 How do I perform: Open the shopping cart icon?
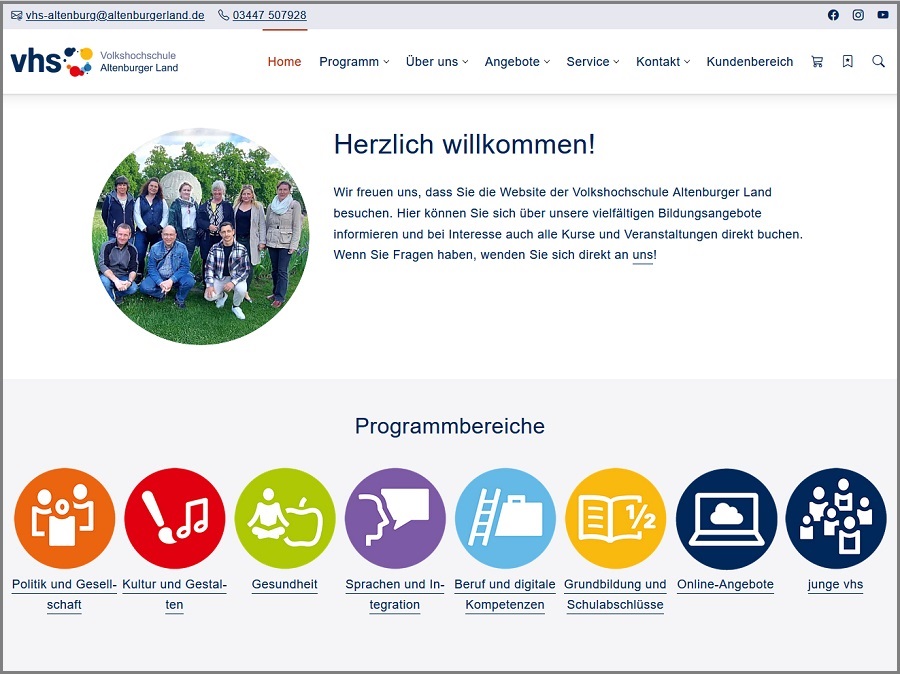pos(817,62)
